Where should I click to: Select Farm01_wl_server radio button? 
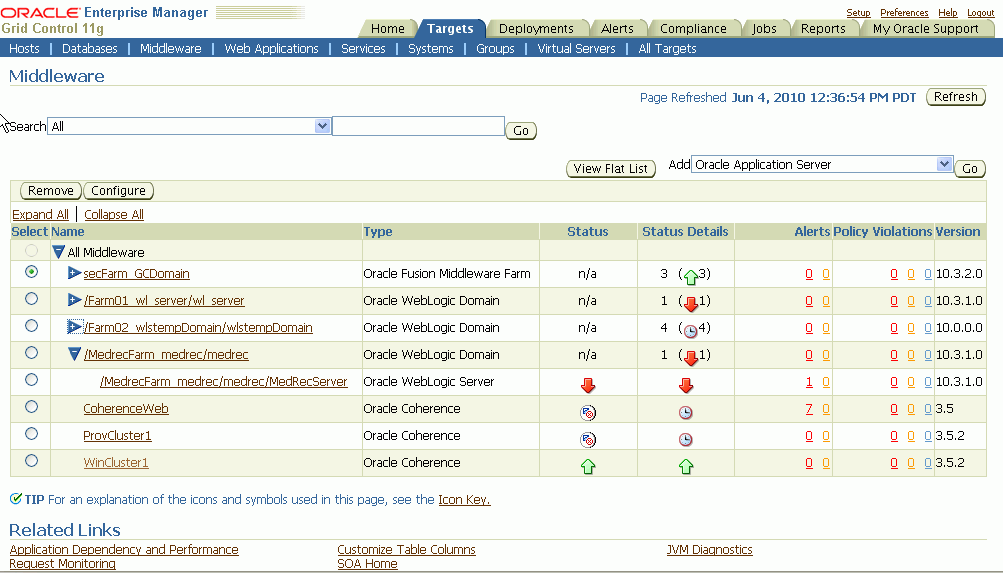(31, 299)
